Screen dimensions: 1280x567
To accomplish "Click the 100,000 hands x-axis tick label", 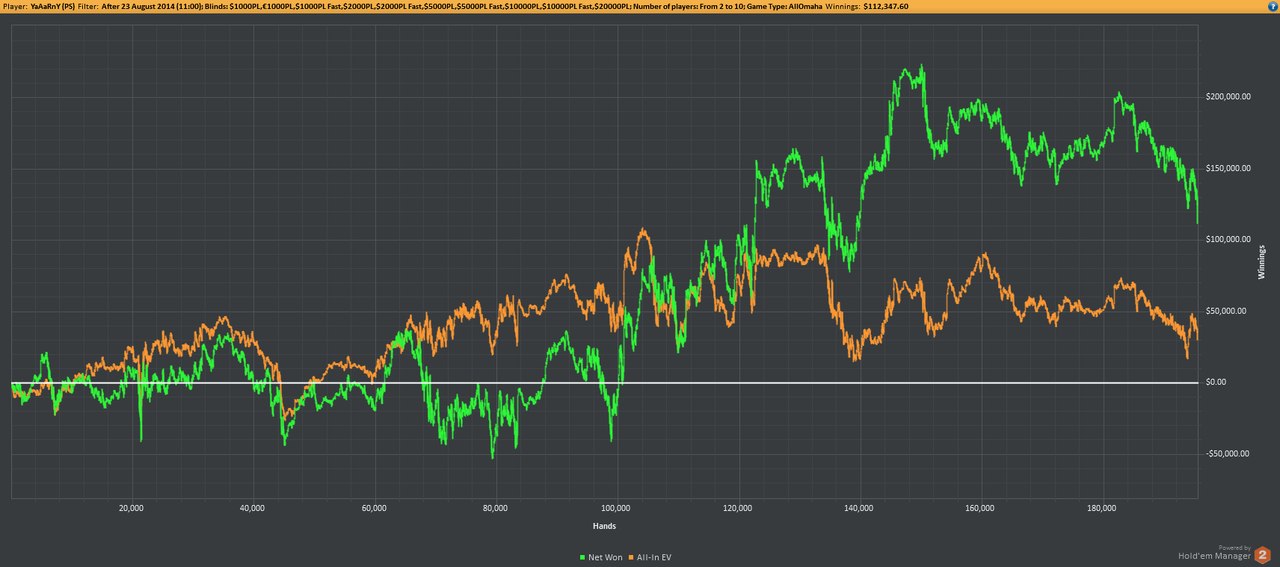I will [617, 508].
